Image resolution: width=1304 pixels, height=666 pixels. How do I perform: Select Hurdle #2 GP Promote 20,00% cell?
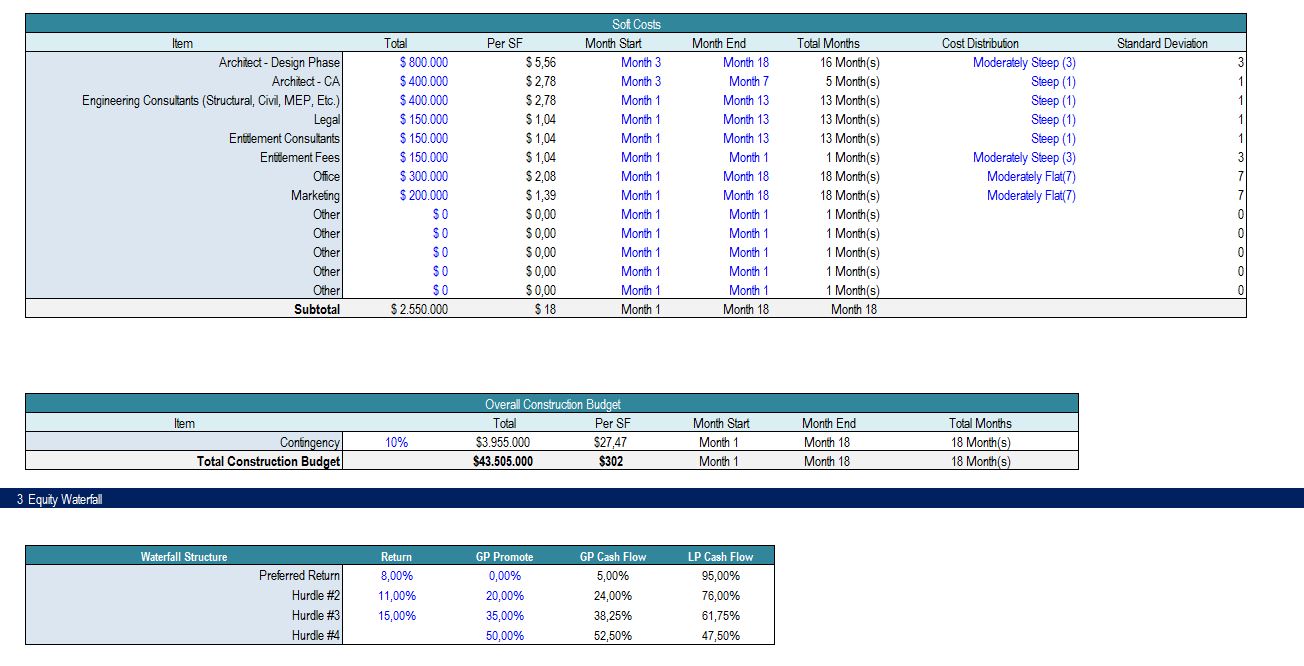coord(504,596)
